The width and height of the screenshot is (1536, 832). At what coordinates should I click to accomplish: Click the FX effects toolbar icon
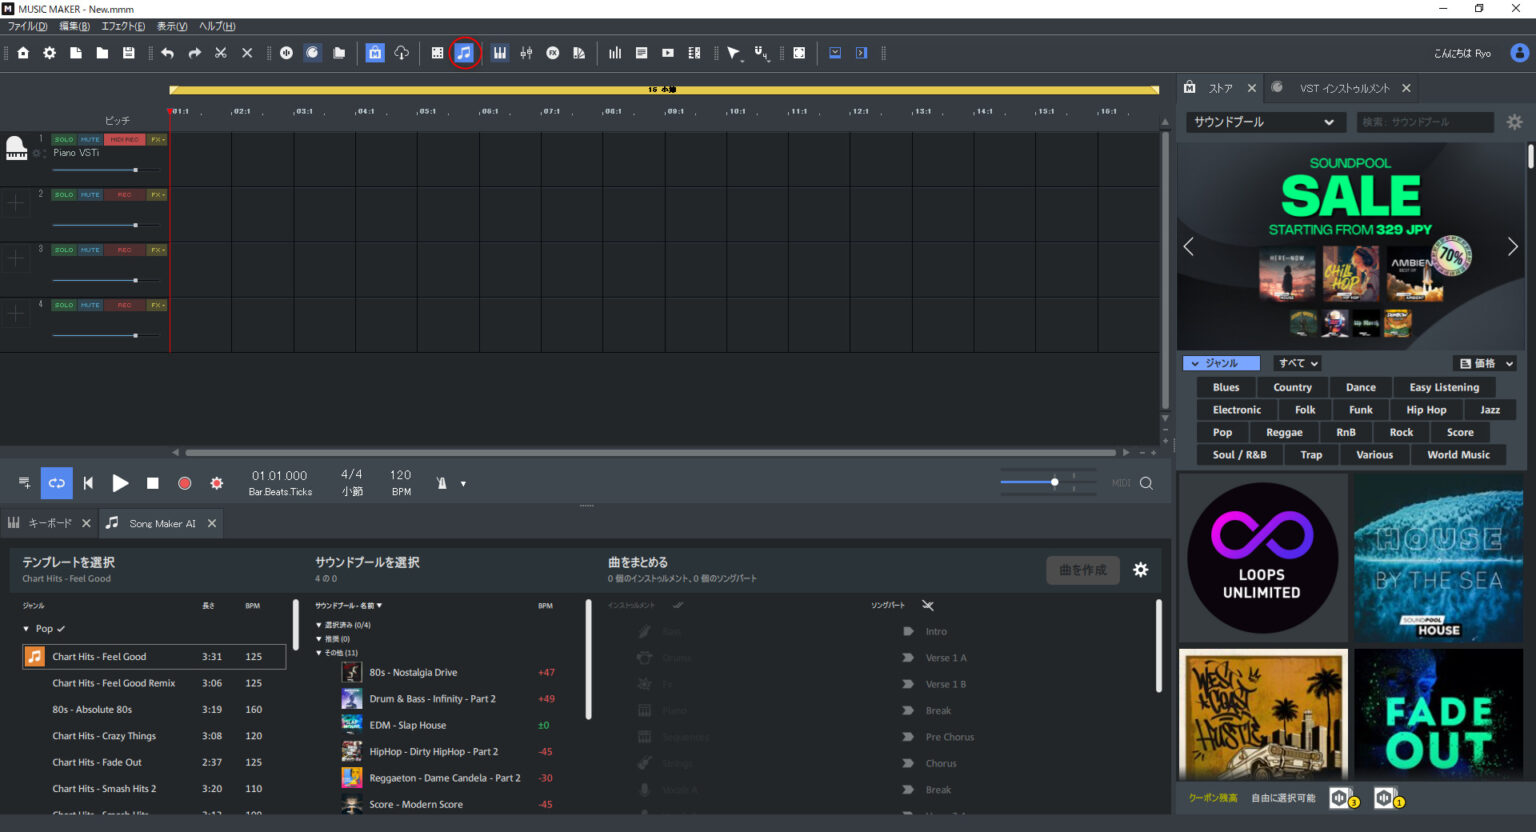pyautogui.click(x=552, y=53)
